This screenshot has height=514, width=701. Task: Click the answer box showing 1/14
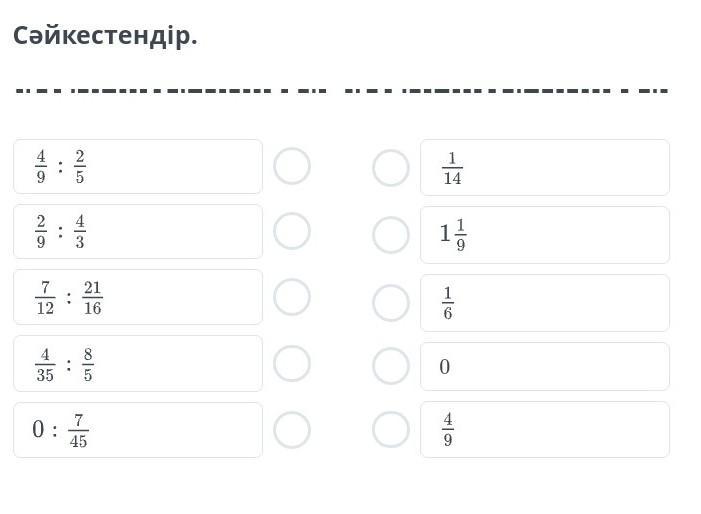pos(545,167)
